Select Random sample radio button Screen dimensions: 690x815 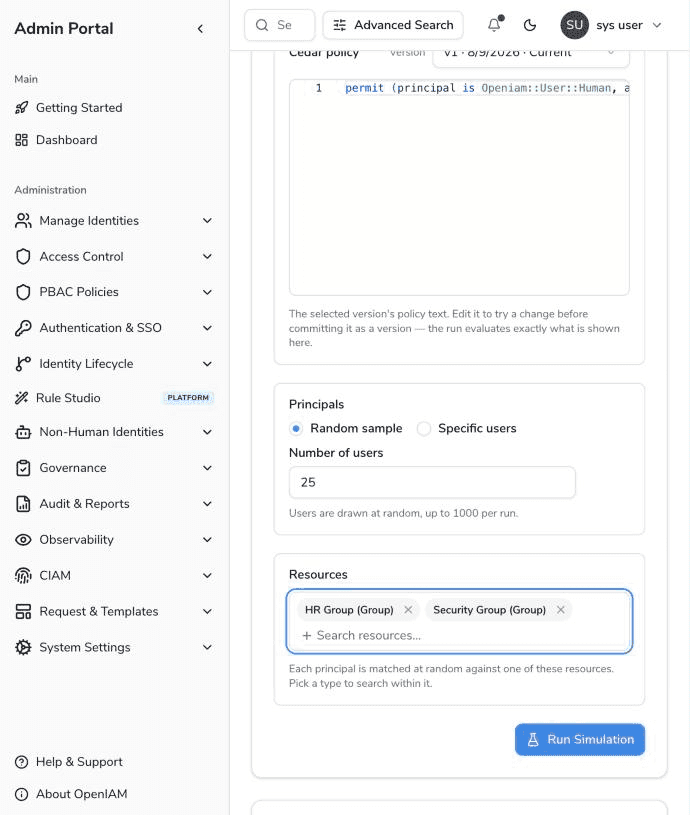(x=296, y=429)
